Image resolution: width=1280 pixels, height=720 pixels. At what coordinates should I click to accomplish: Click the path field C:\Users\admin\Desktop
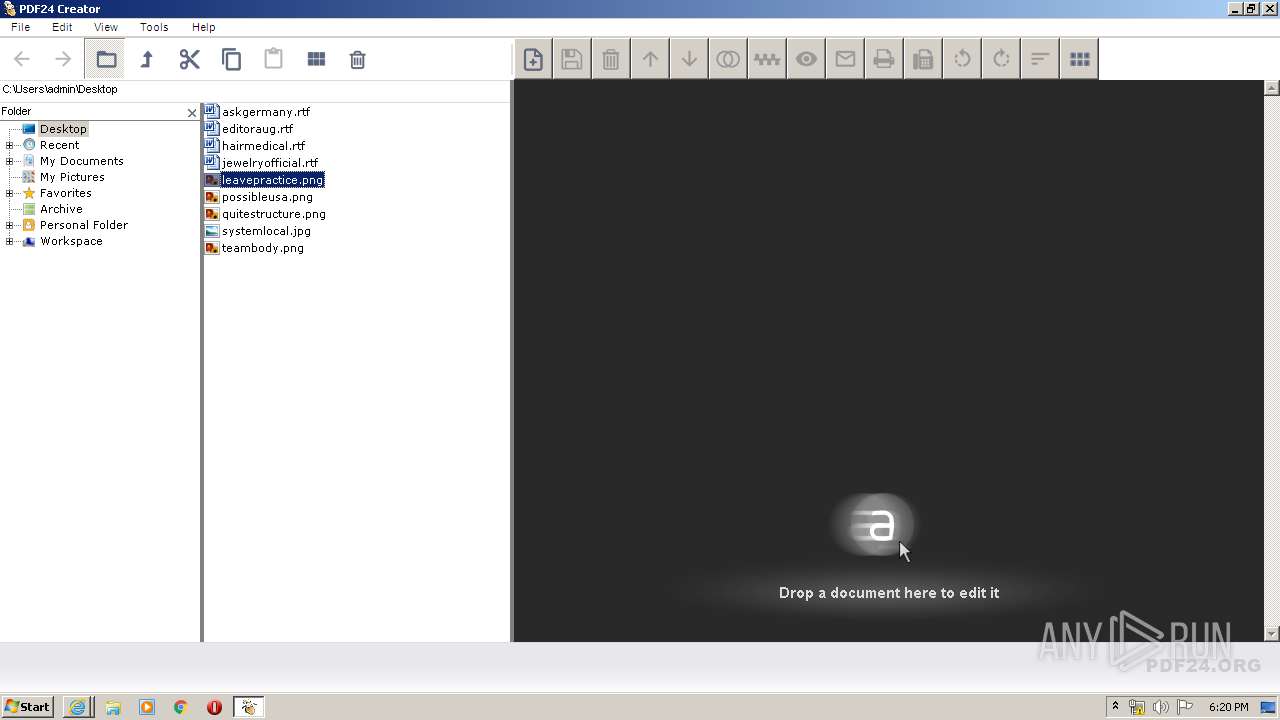coord(255,89)
